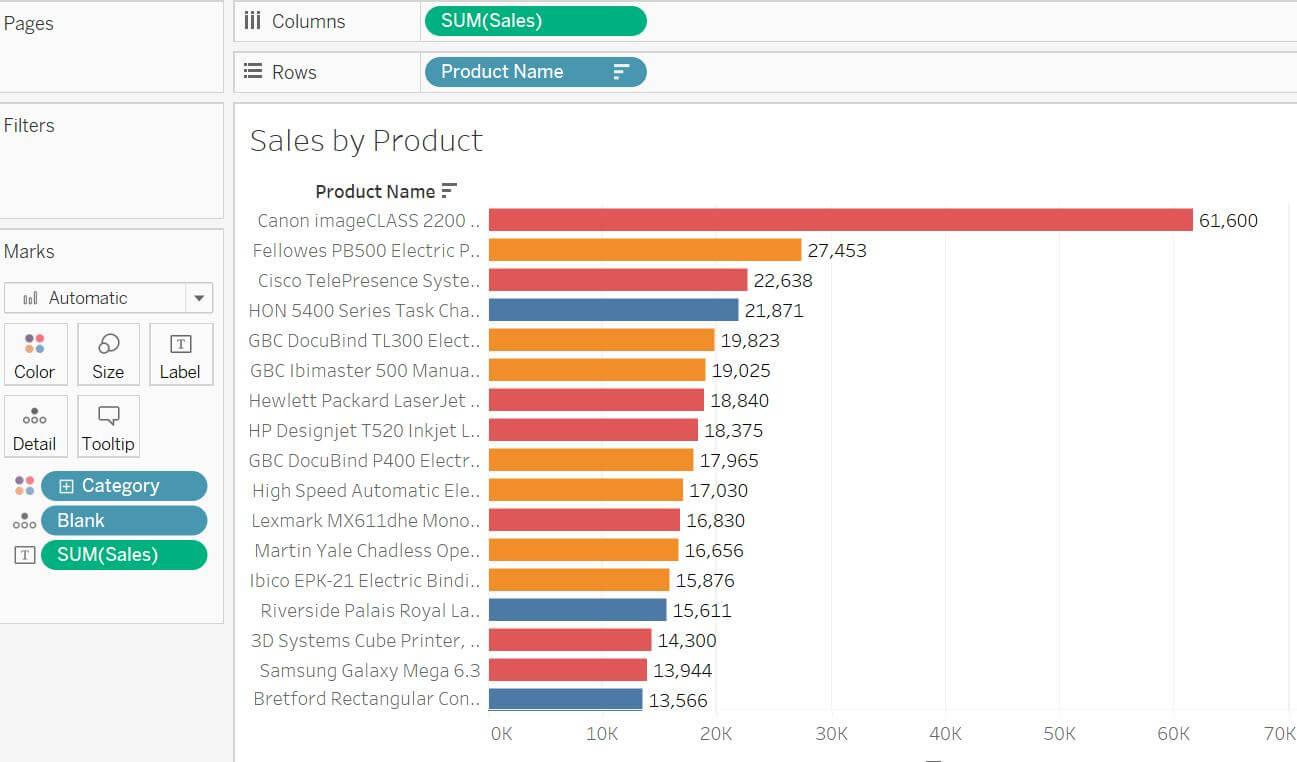Image resolution: width=1297 pixels, height=762 pixels.
Task: Open the Size marks card
Action: pyautogui.click(x=108, y=355)
